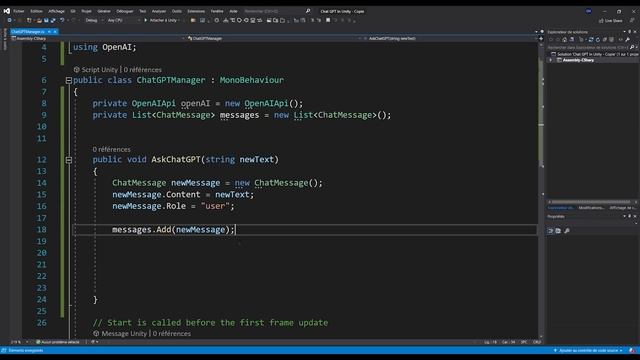Open the Outils menu
640x360 pixels.
click(x=177, y=11)
